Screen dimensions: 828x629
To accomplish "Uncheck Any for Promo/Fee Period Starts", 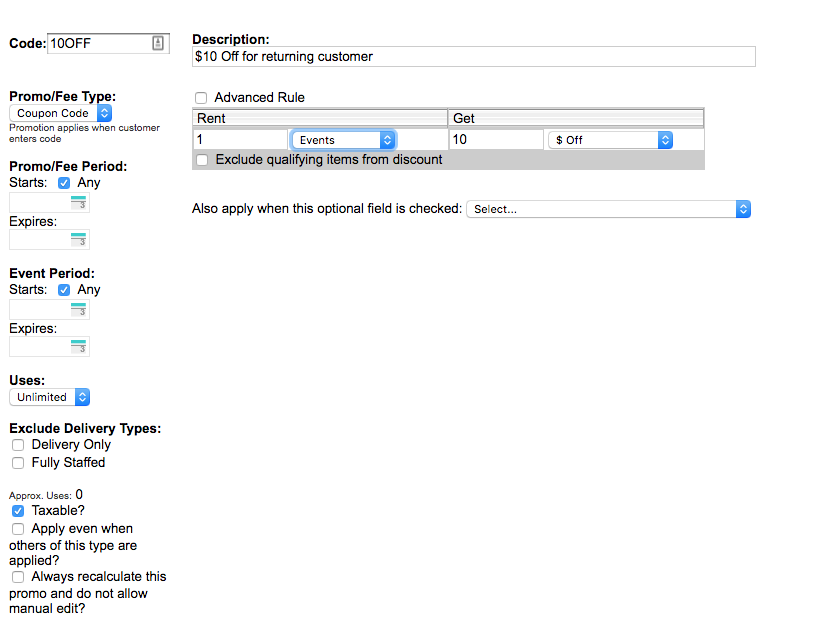I will [x=65, y=184].
